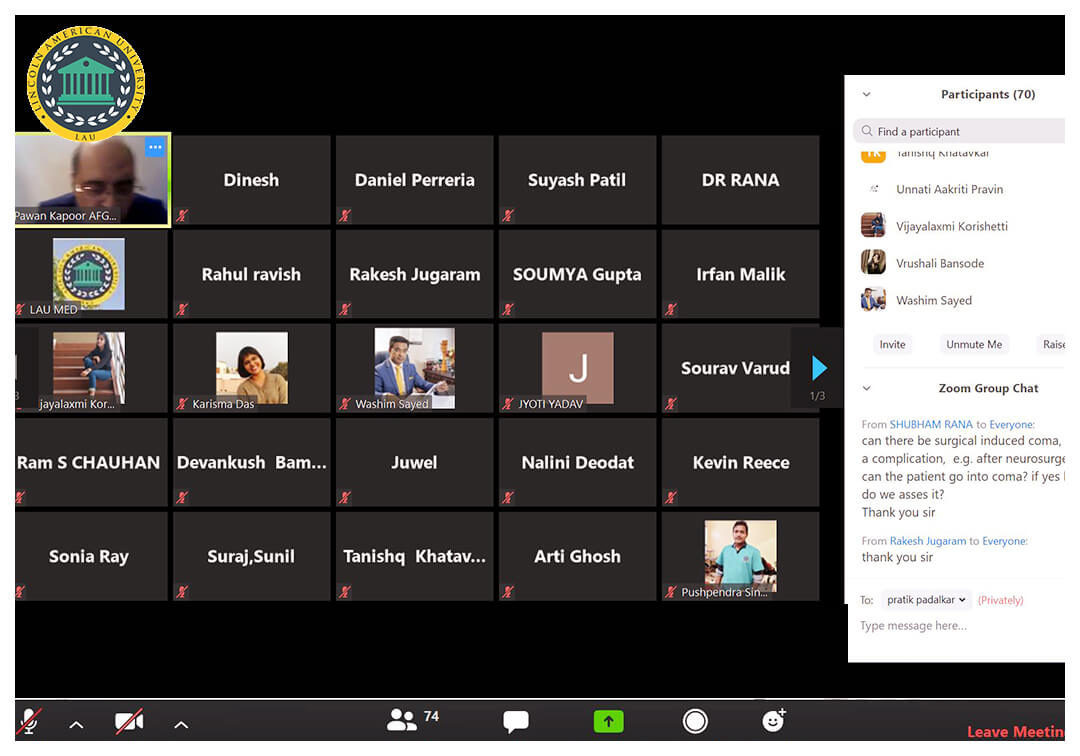Click Vrushali Bansode's avatar in participants list
This screenshot has height=756, width=1080.
[873, 262]
